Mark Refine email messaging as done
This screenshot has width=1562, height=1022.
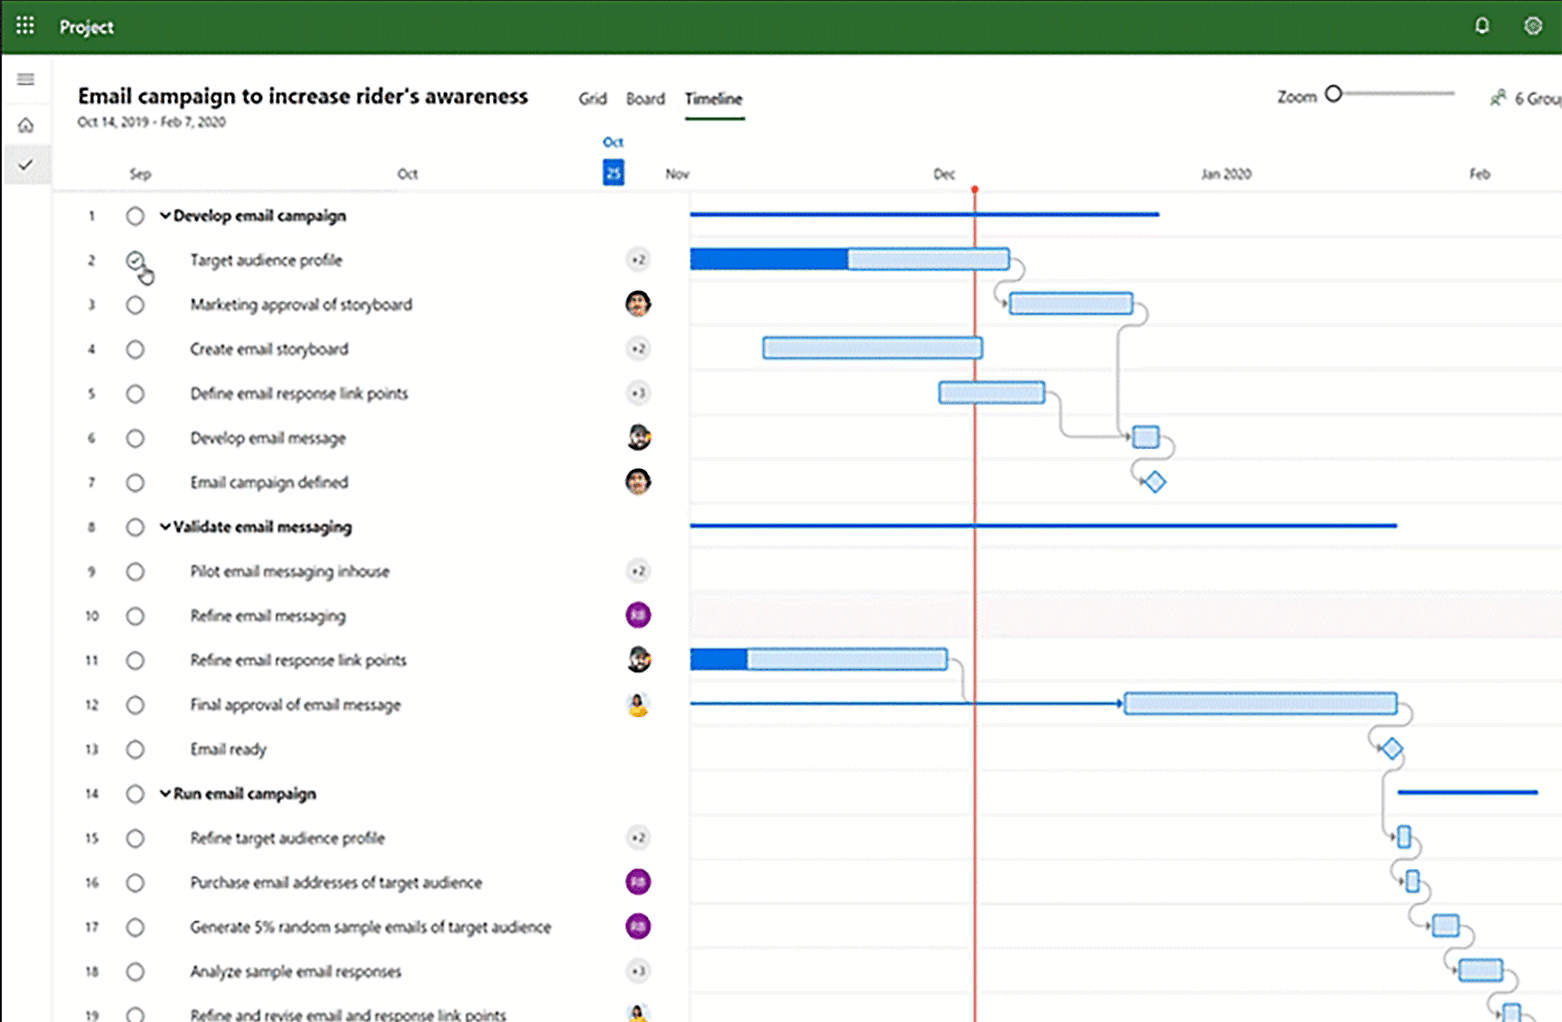click(x=136, y=616)
